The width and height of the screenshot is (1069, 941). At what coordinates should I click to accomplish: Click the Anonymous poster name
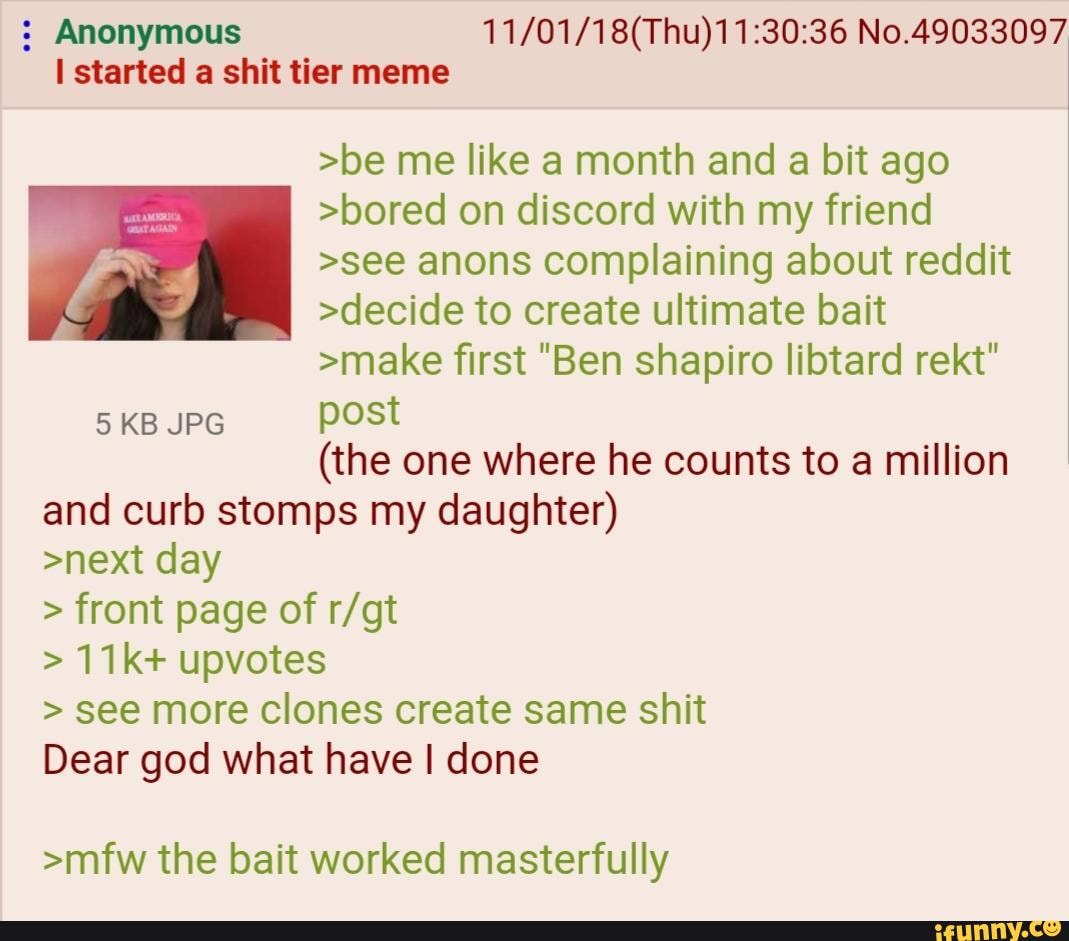pyautogui.click(x=148, y=32)
